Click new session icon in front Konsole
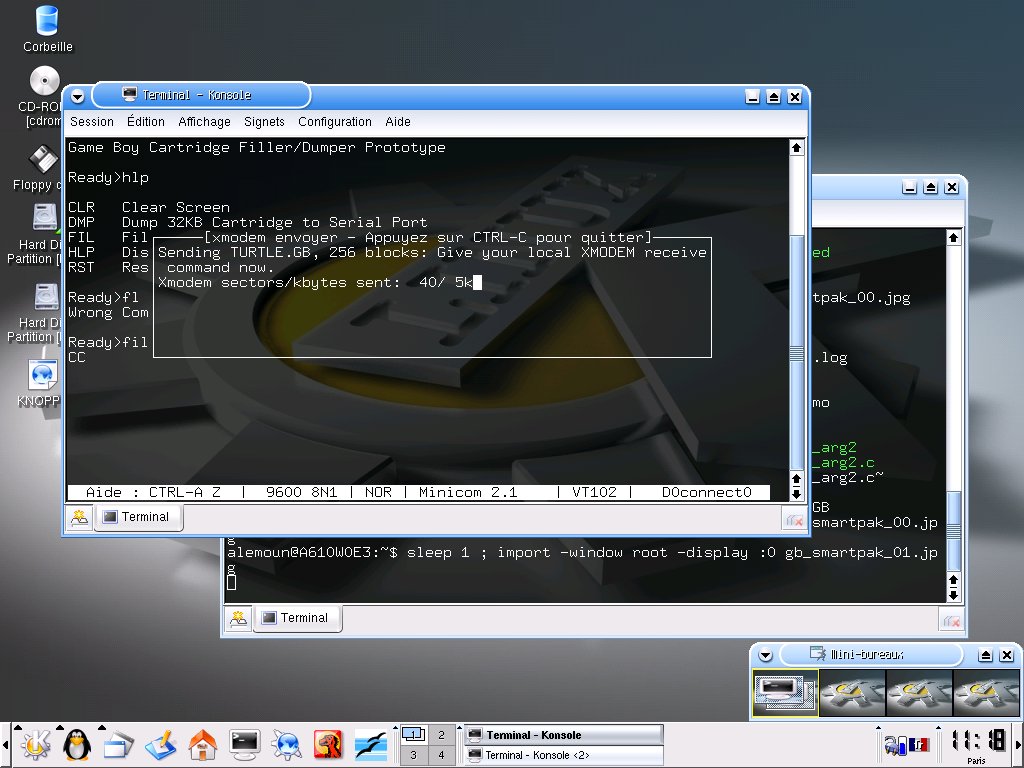This screenshot has height=768, width=1024. tap(78, 517)
